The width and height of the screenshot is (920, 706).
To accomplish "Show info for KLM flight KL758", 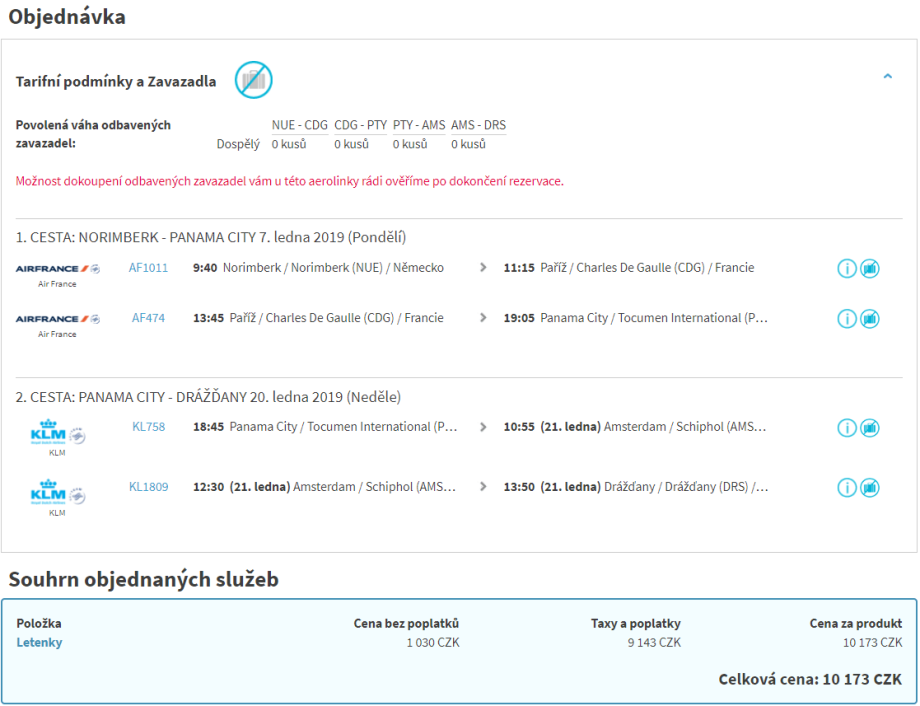I will pos(847,428).
